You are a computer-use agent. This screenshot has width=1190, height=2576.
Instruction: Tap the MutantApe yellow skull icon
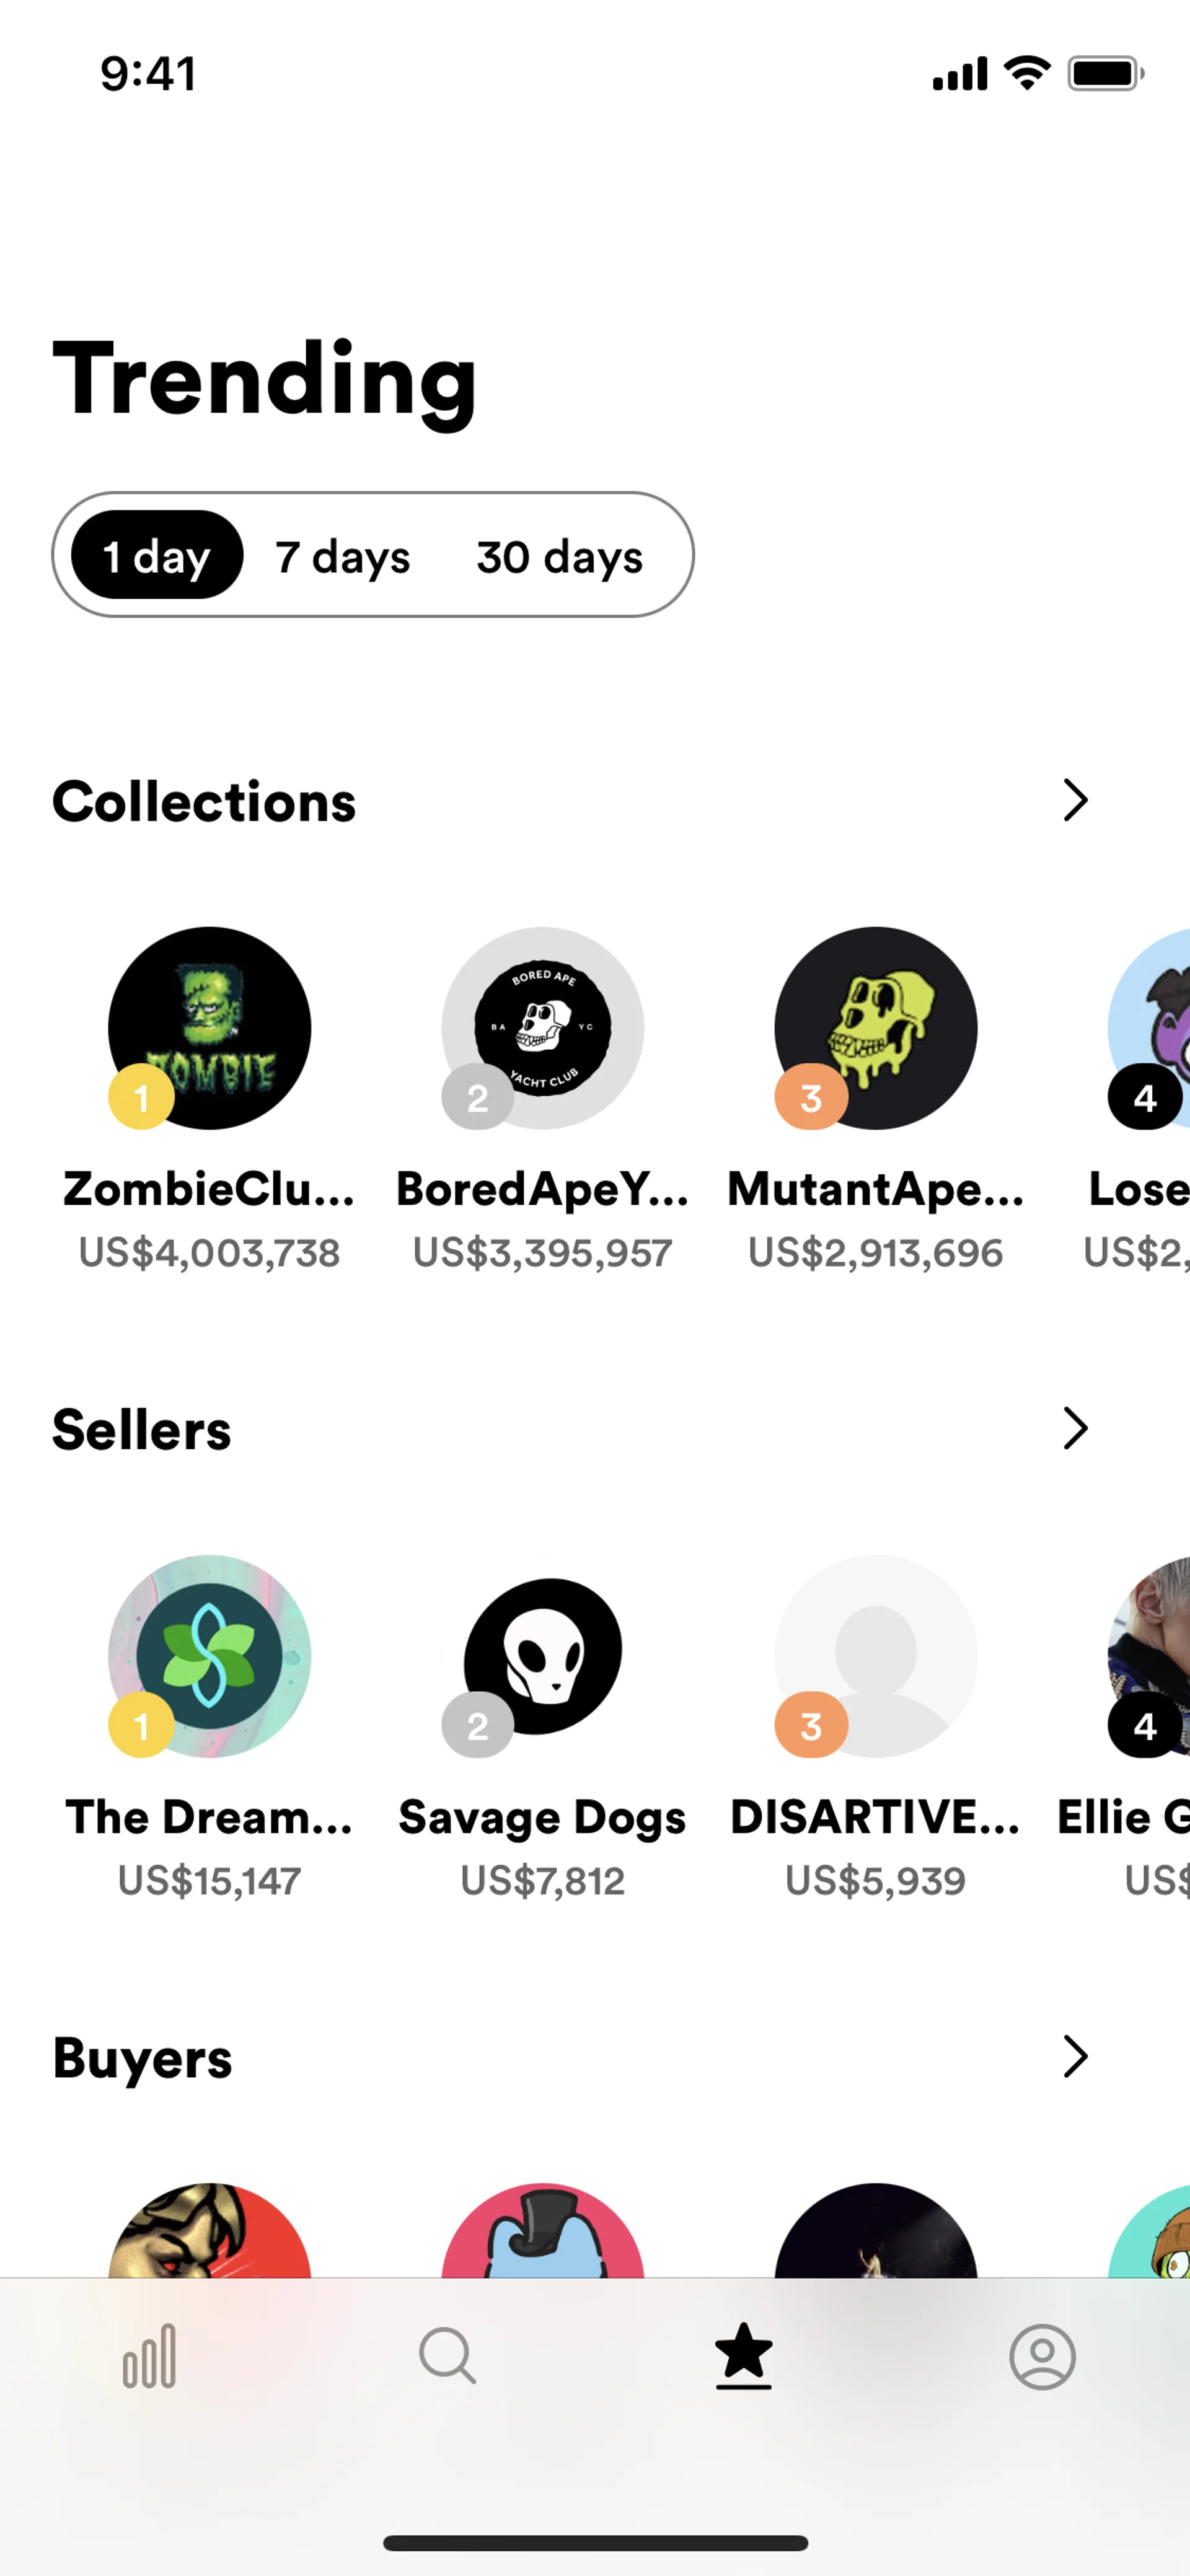point(876,1028)
